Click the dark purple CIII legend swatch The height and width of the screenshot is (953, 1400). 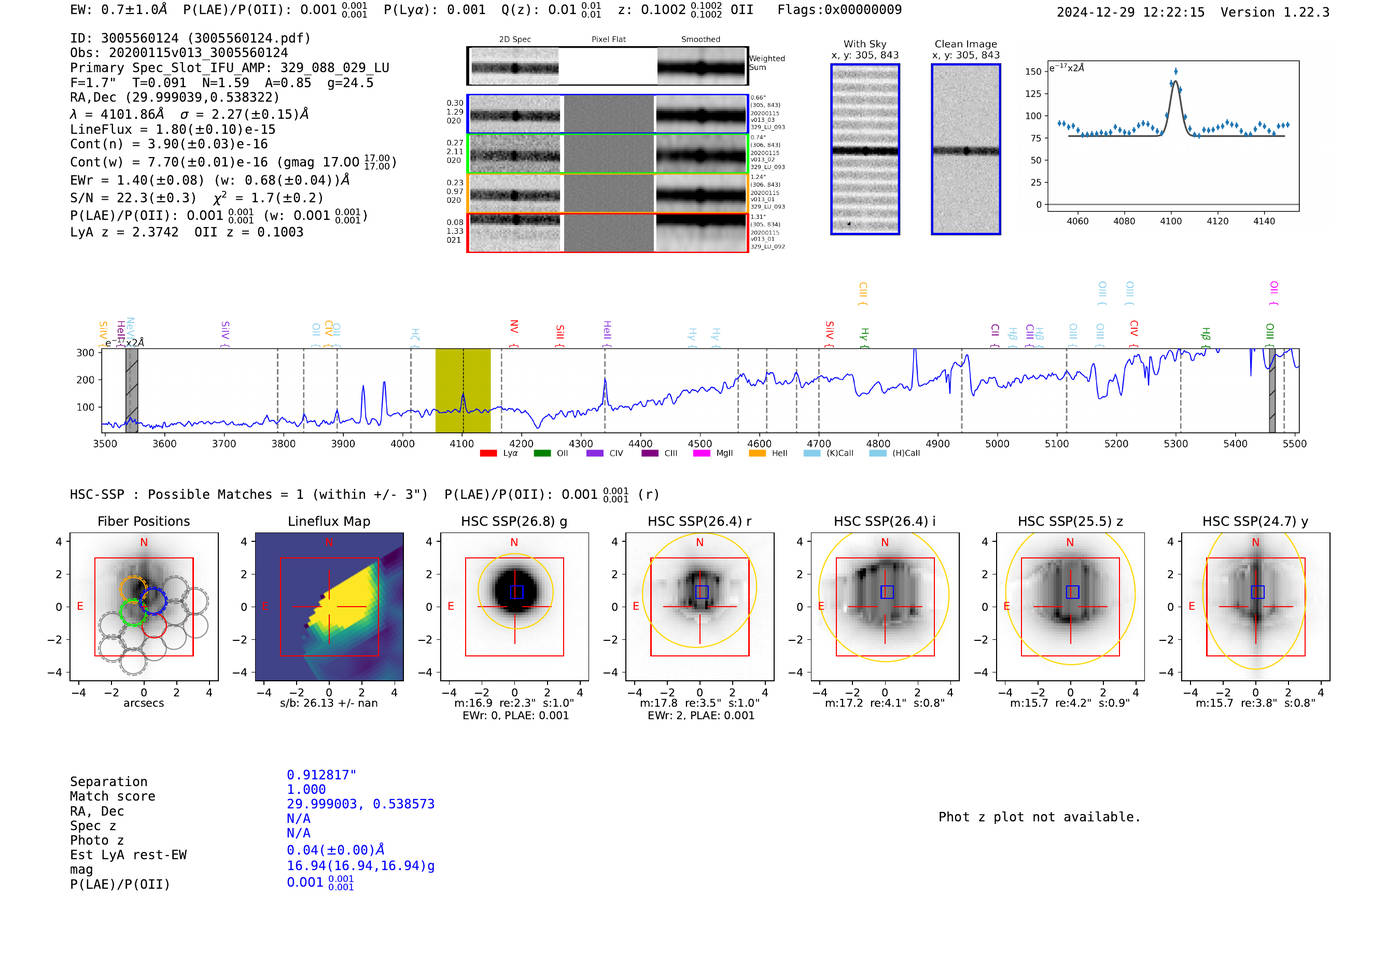pyautogui.click(x=650, y=454)
